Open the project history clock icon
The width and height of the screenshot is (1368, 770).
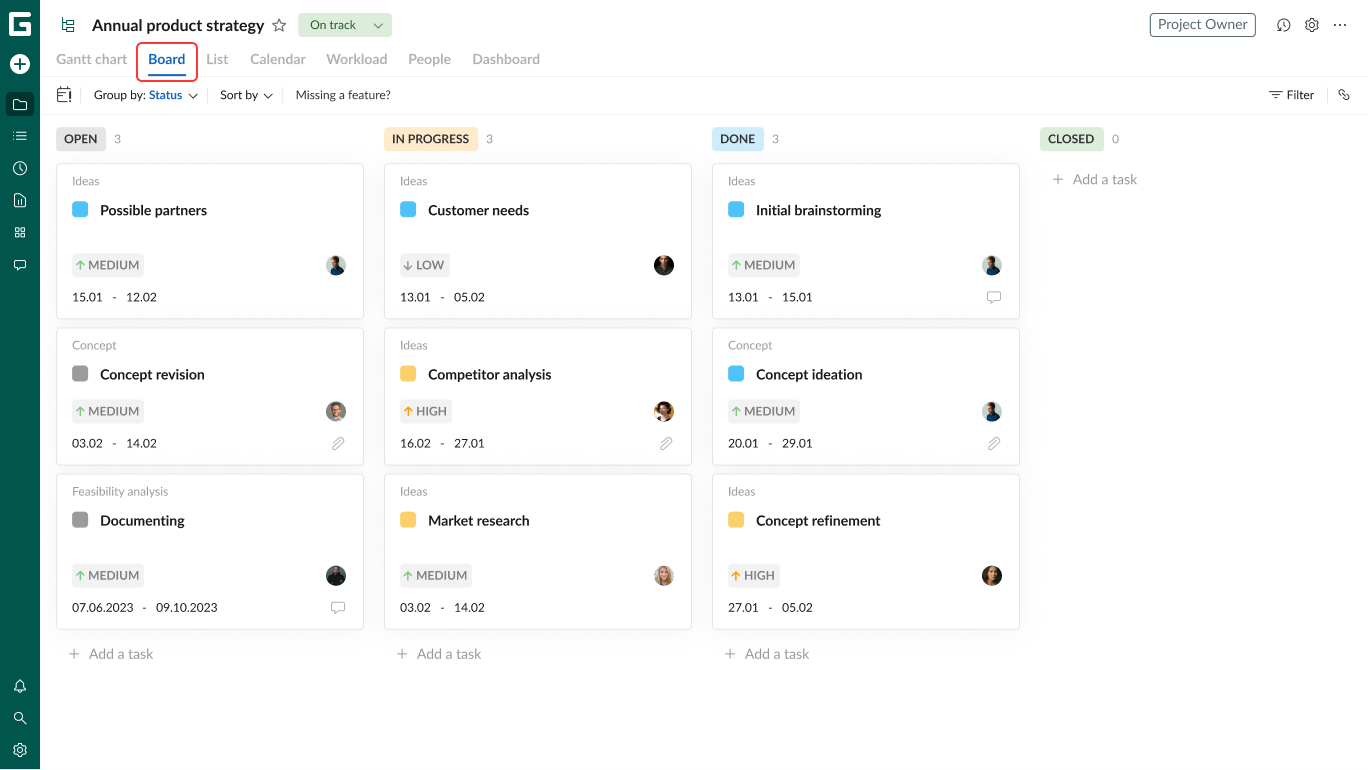click(x=1283, y=25)
